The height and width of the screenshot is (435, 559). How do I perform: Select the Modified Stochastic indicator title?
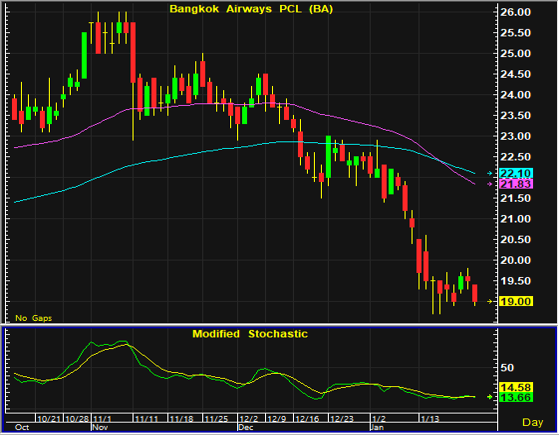coord(250,334)
